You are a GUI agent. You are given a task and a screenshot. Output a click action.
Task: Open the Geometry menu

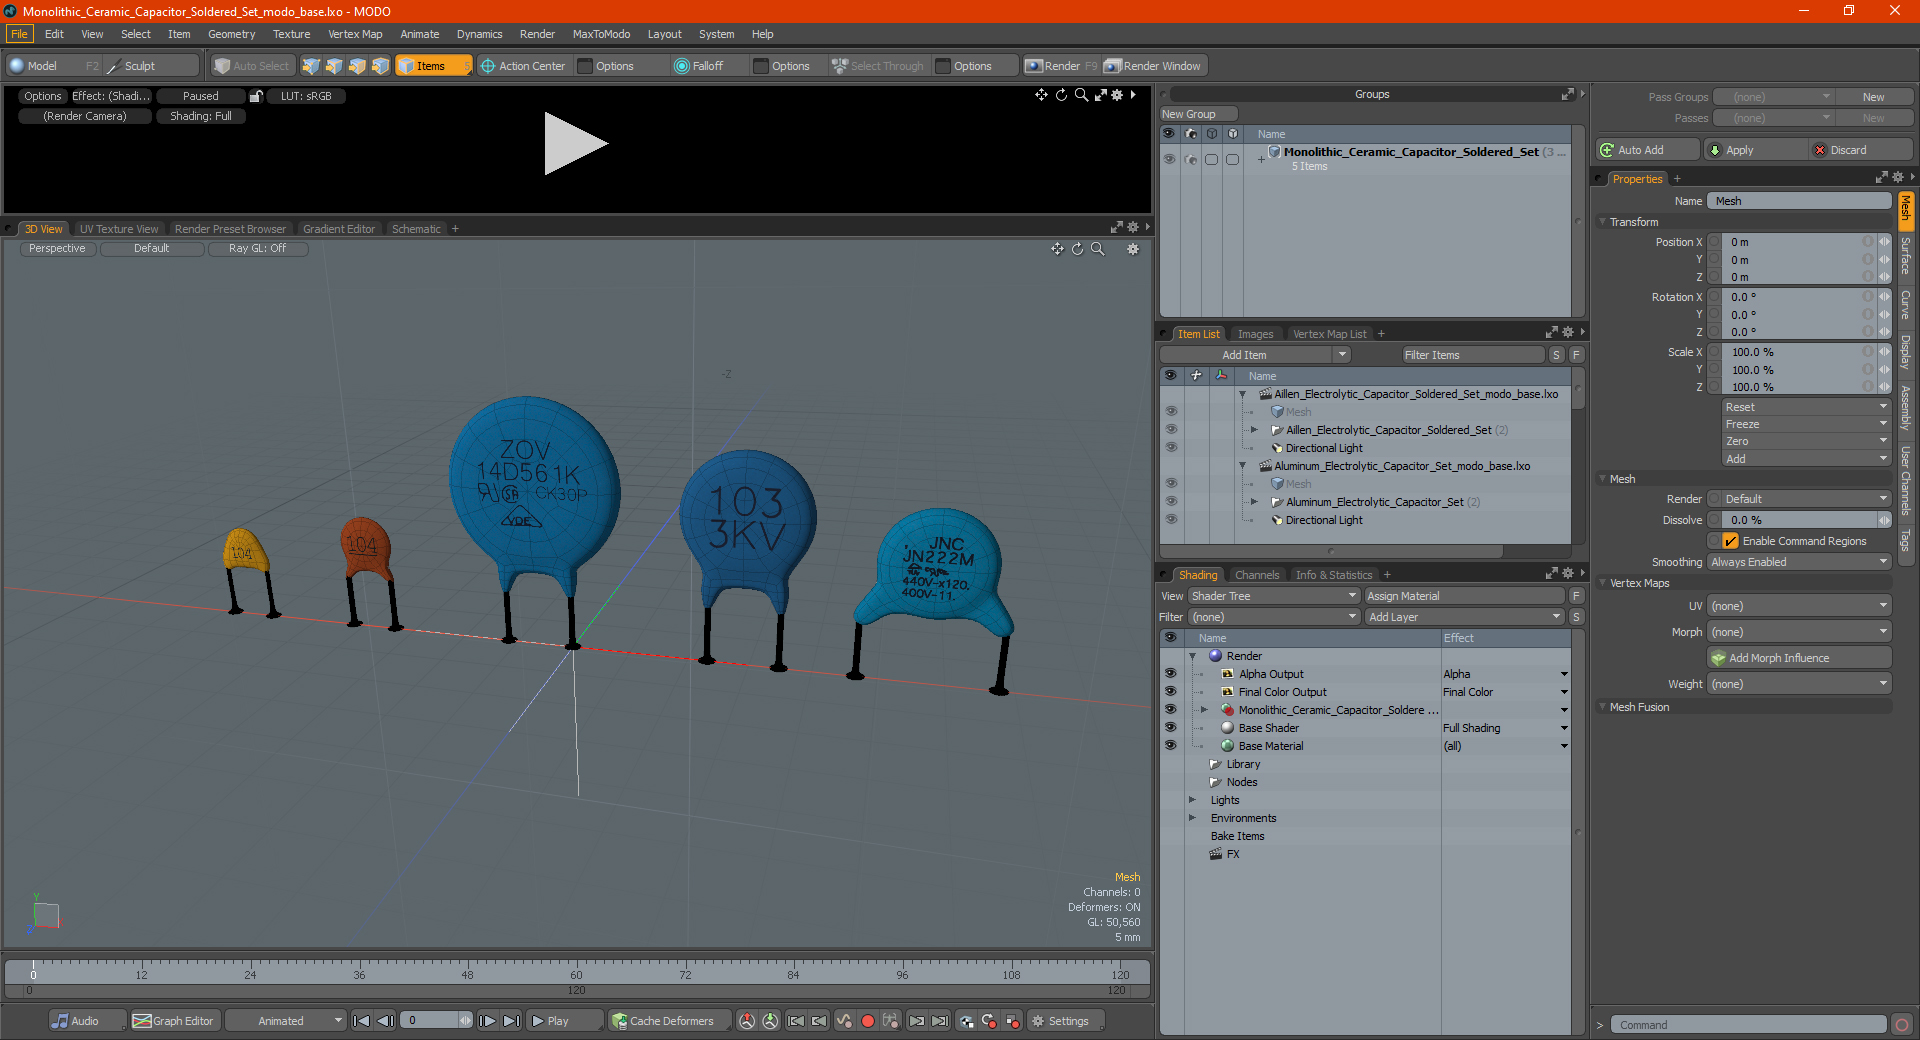[231, 34]
